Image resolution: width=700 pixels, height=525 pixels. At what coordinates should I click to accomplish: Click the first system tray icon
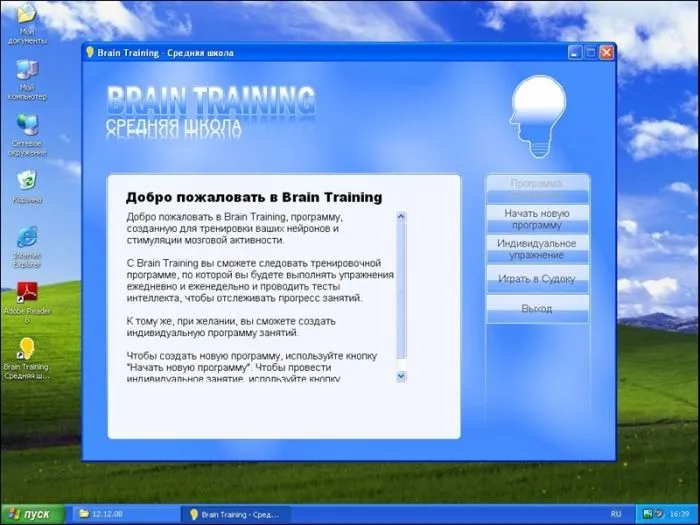coord(648,514)
